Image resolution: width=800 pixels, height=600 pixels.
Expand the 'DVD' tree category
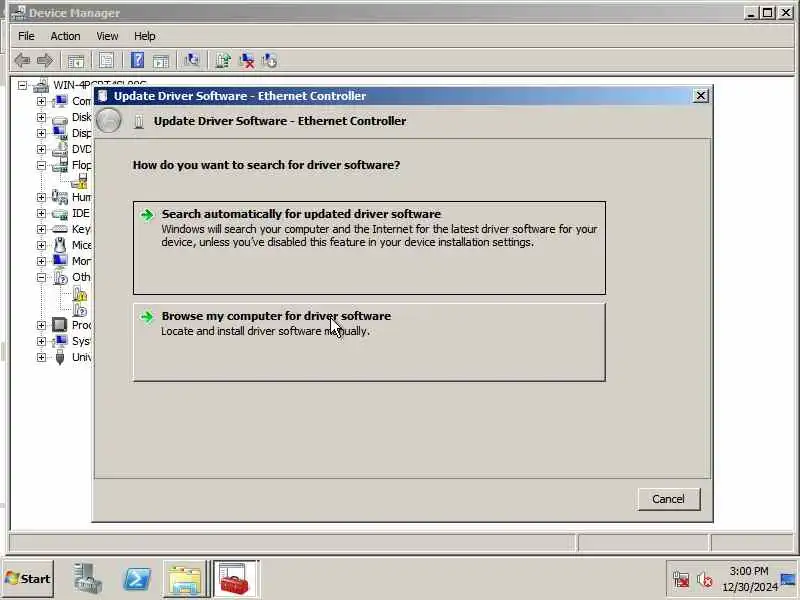click(41, 149)
